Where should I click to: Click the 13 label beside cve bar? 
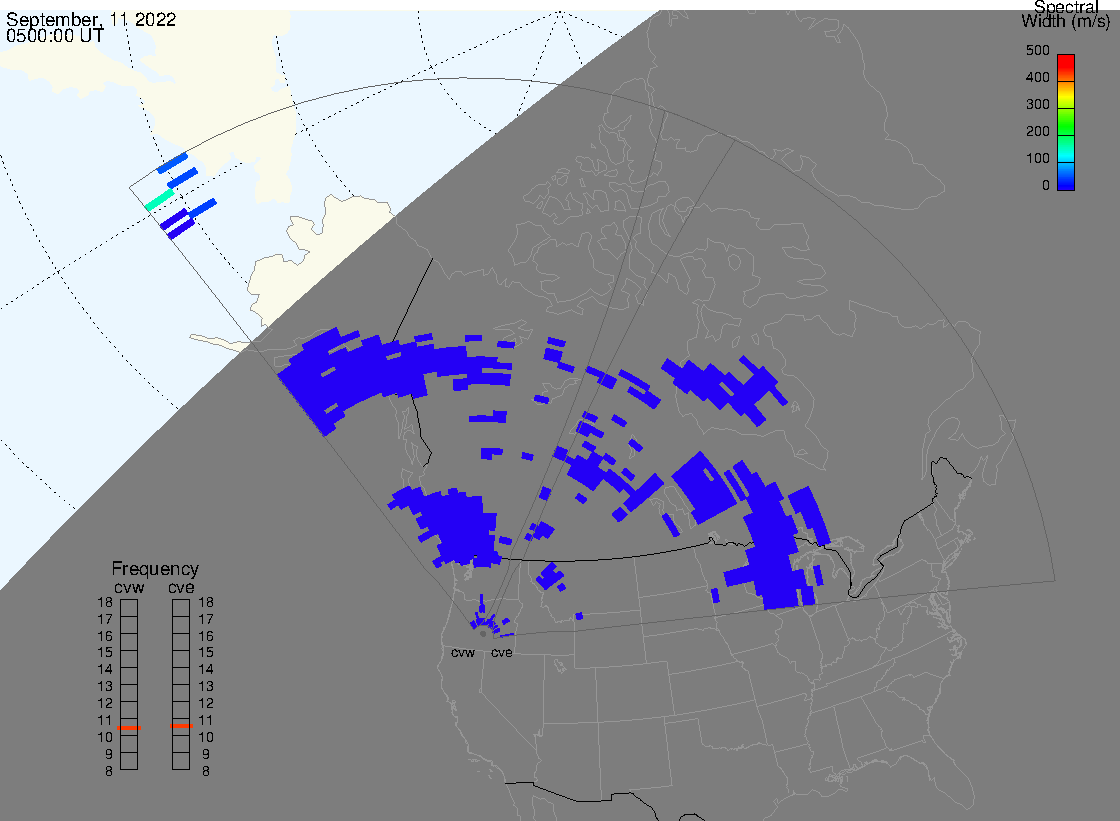tap(206, 687)
